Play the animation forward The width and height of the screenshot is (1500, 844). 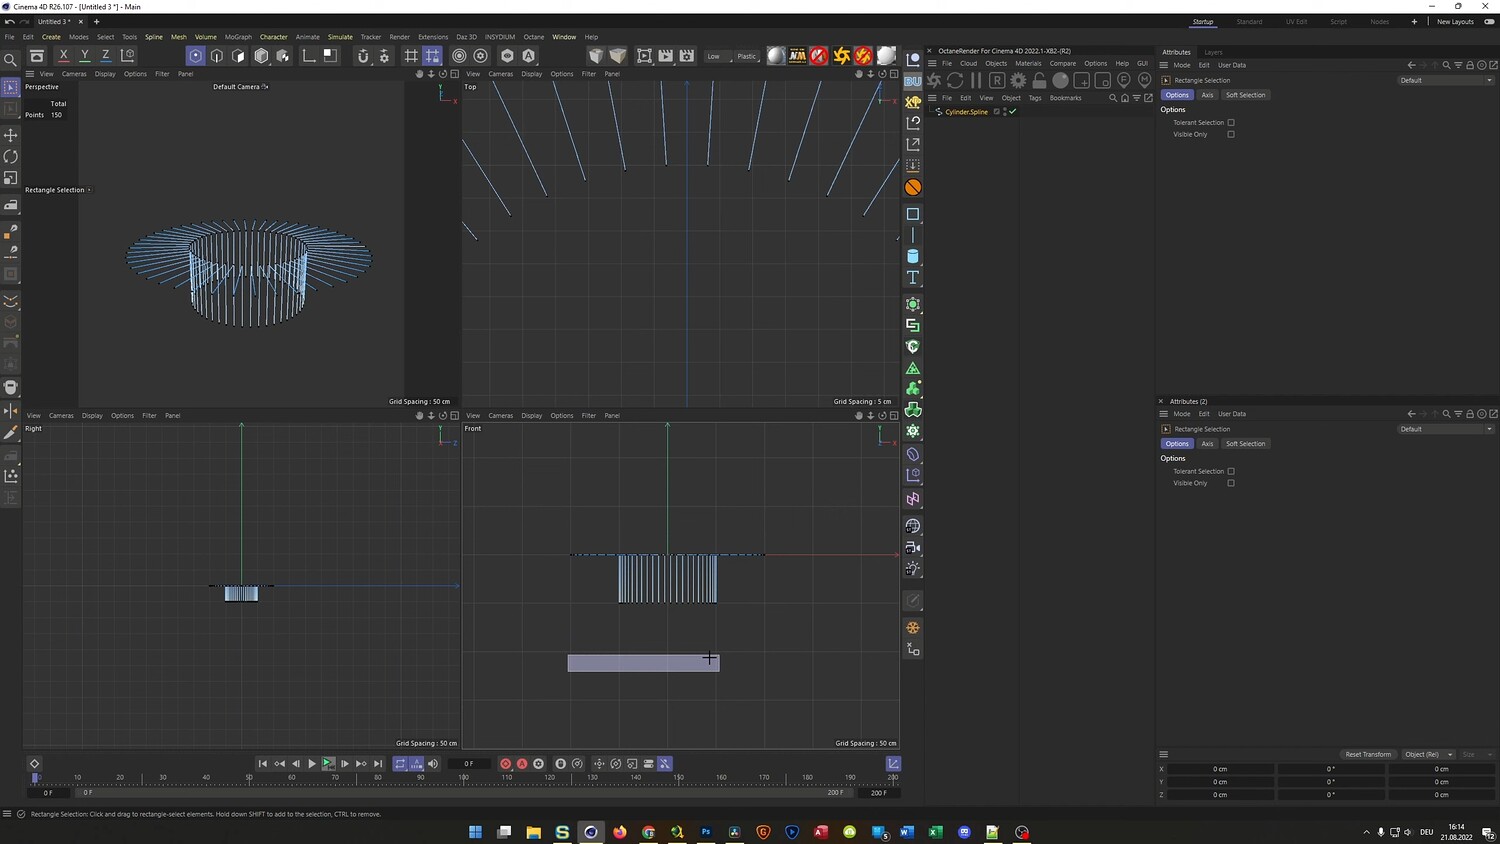312,764
